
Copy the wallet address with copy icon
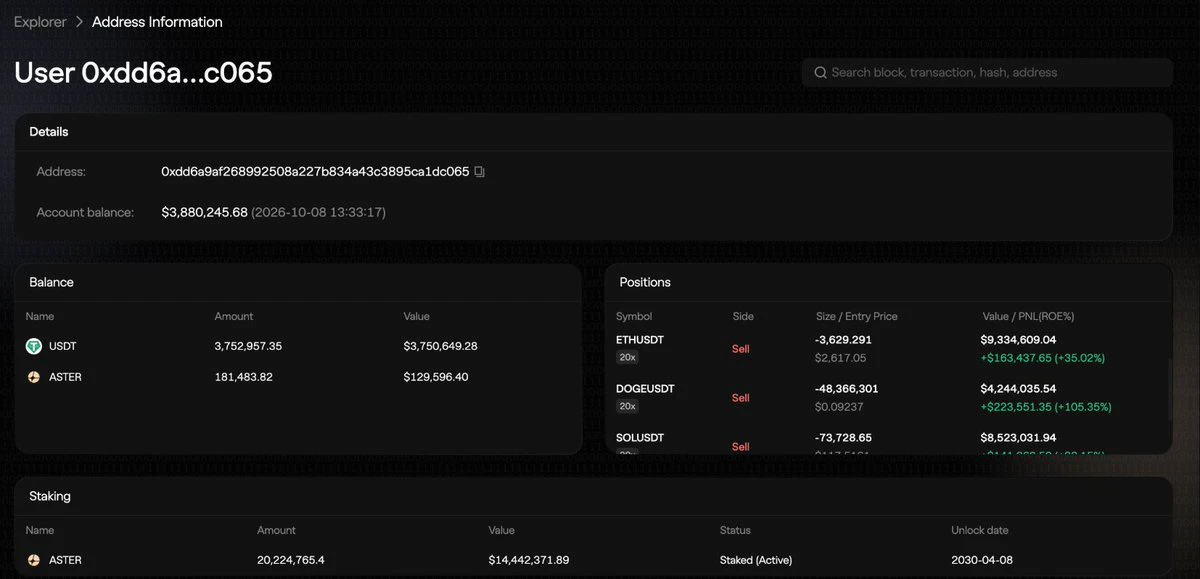tap(480, 172)
